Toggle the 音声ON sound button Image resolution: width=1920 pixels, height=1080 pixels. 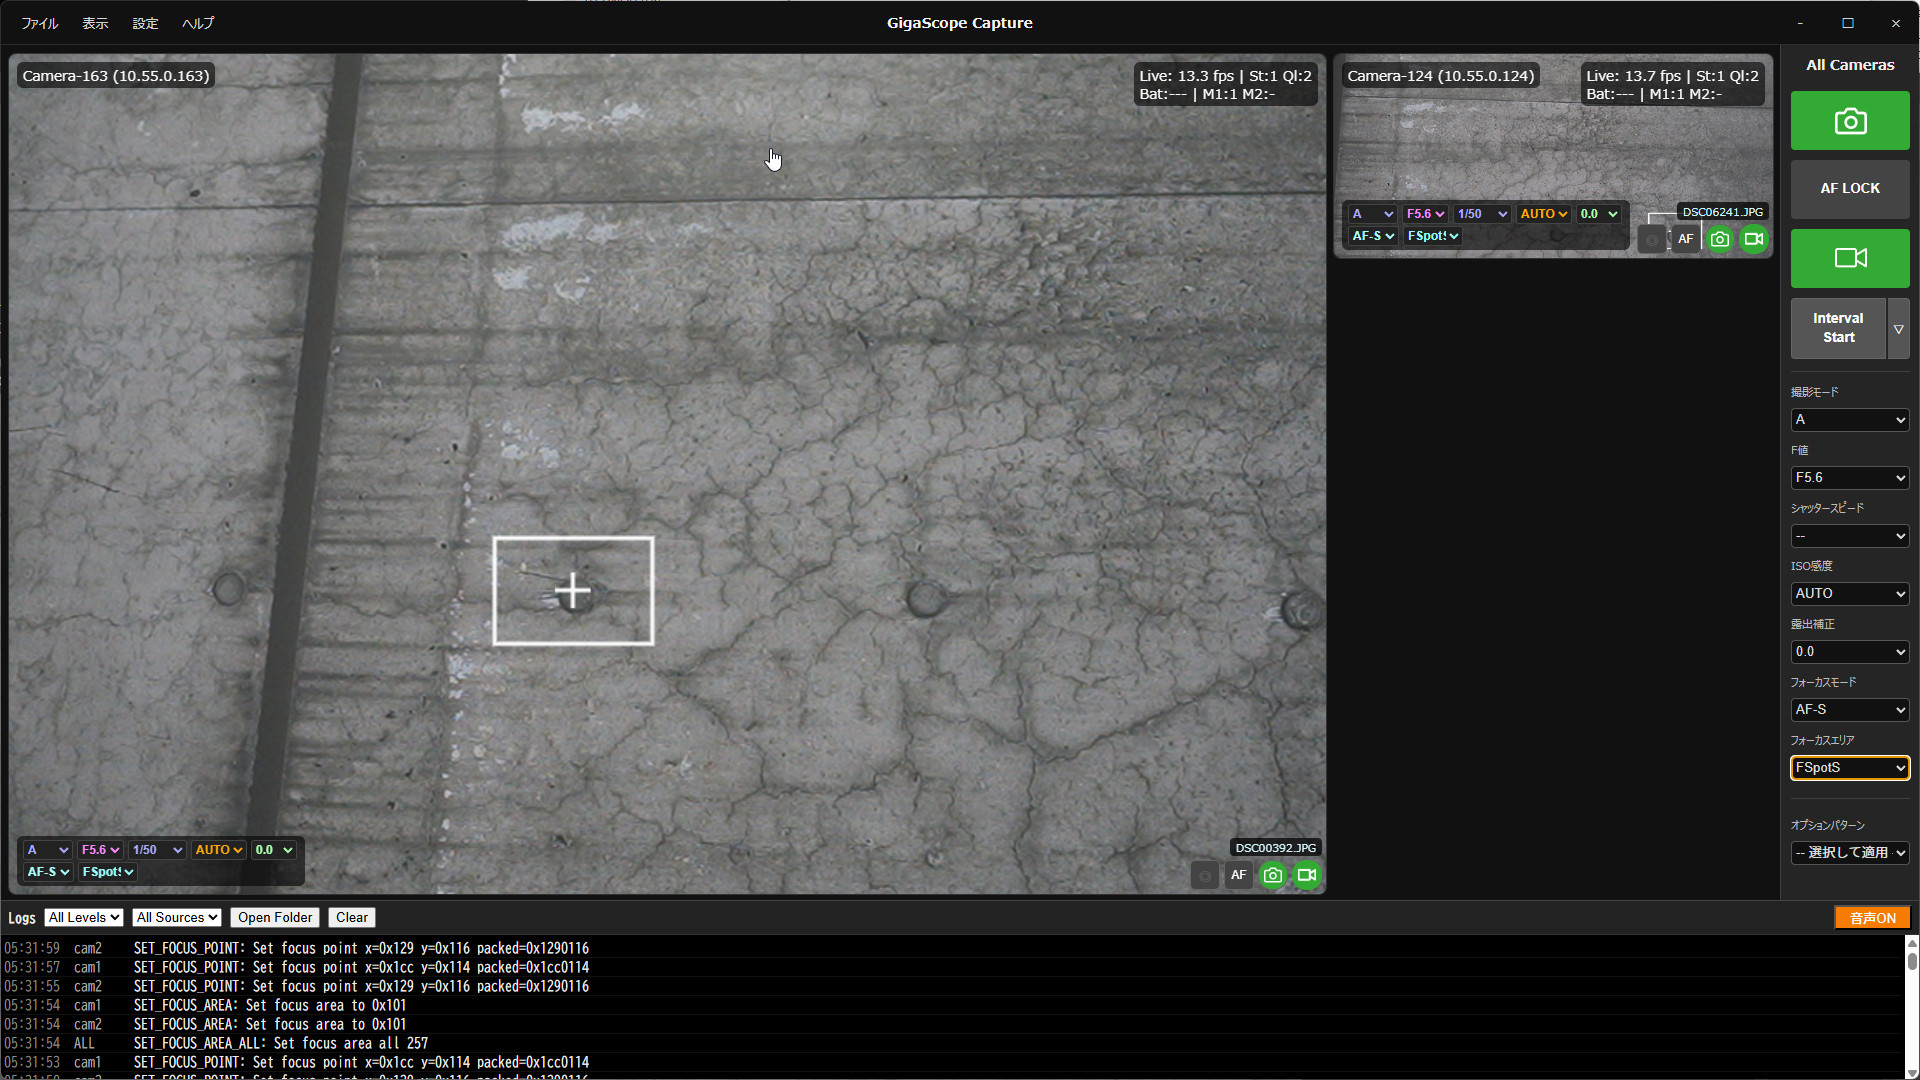1872,918
